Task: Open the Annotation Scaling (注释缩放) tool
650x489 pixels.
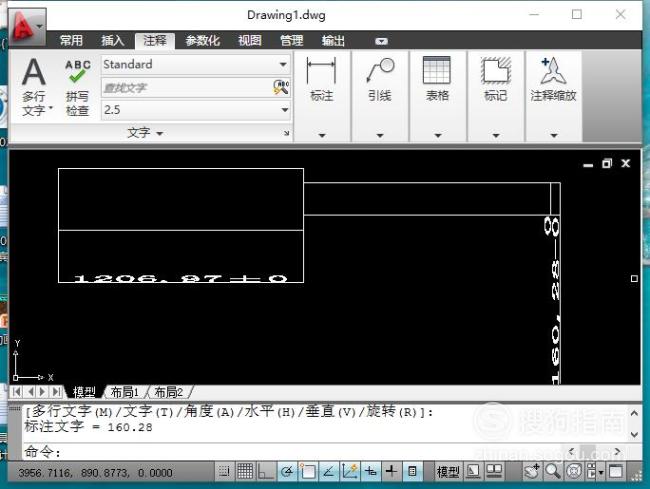Action: pos(553,80)
